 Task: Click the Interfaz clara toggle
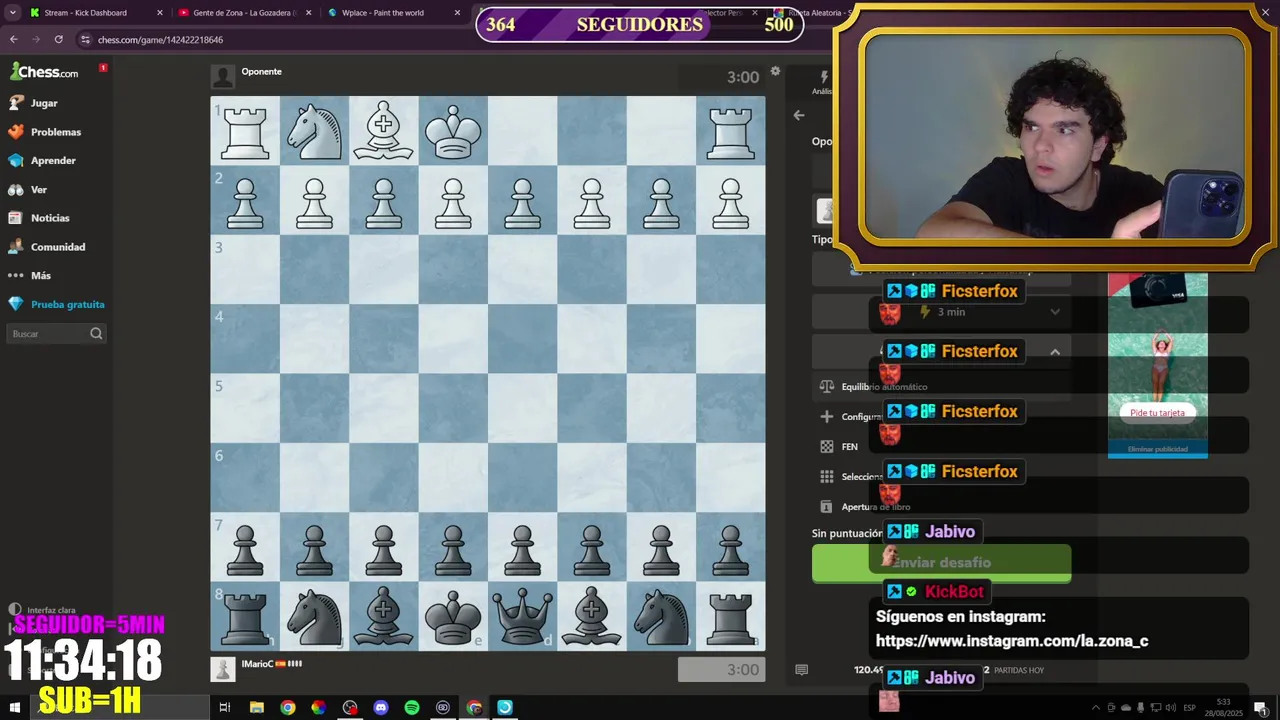(43, 610)
